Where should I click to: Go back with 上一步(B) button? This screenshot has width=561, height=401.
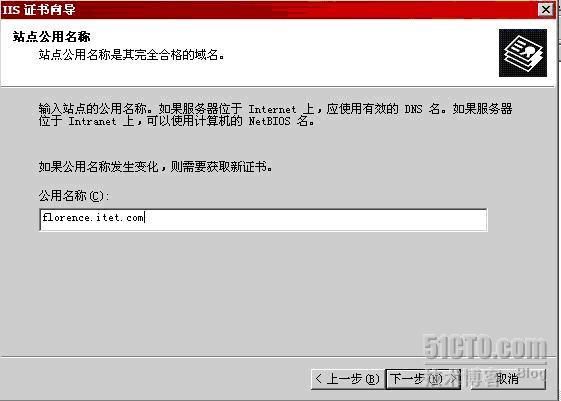pos(348,379)
